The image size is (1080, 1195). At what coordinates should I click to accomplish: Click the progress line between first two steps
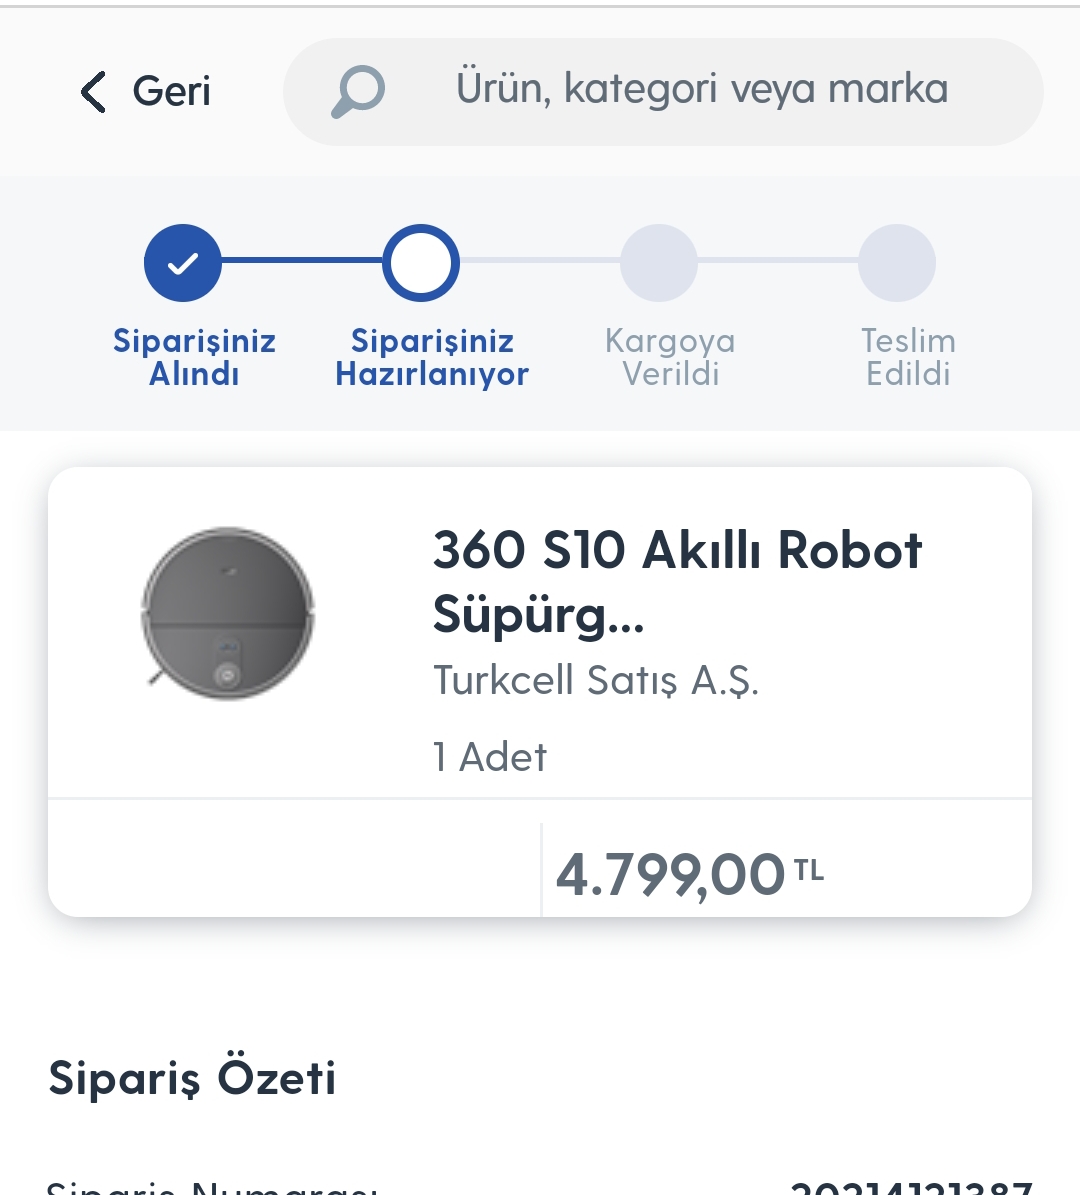click(302, 261)
